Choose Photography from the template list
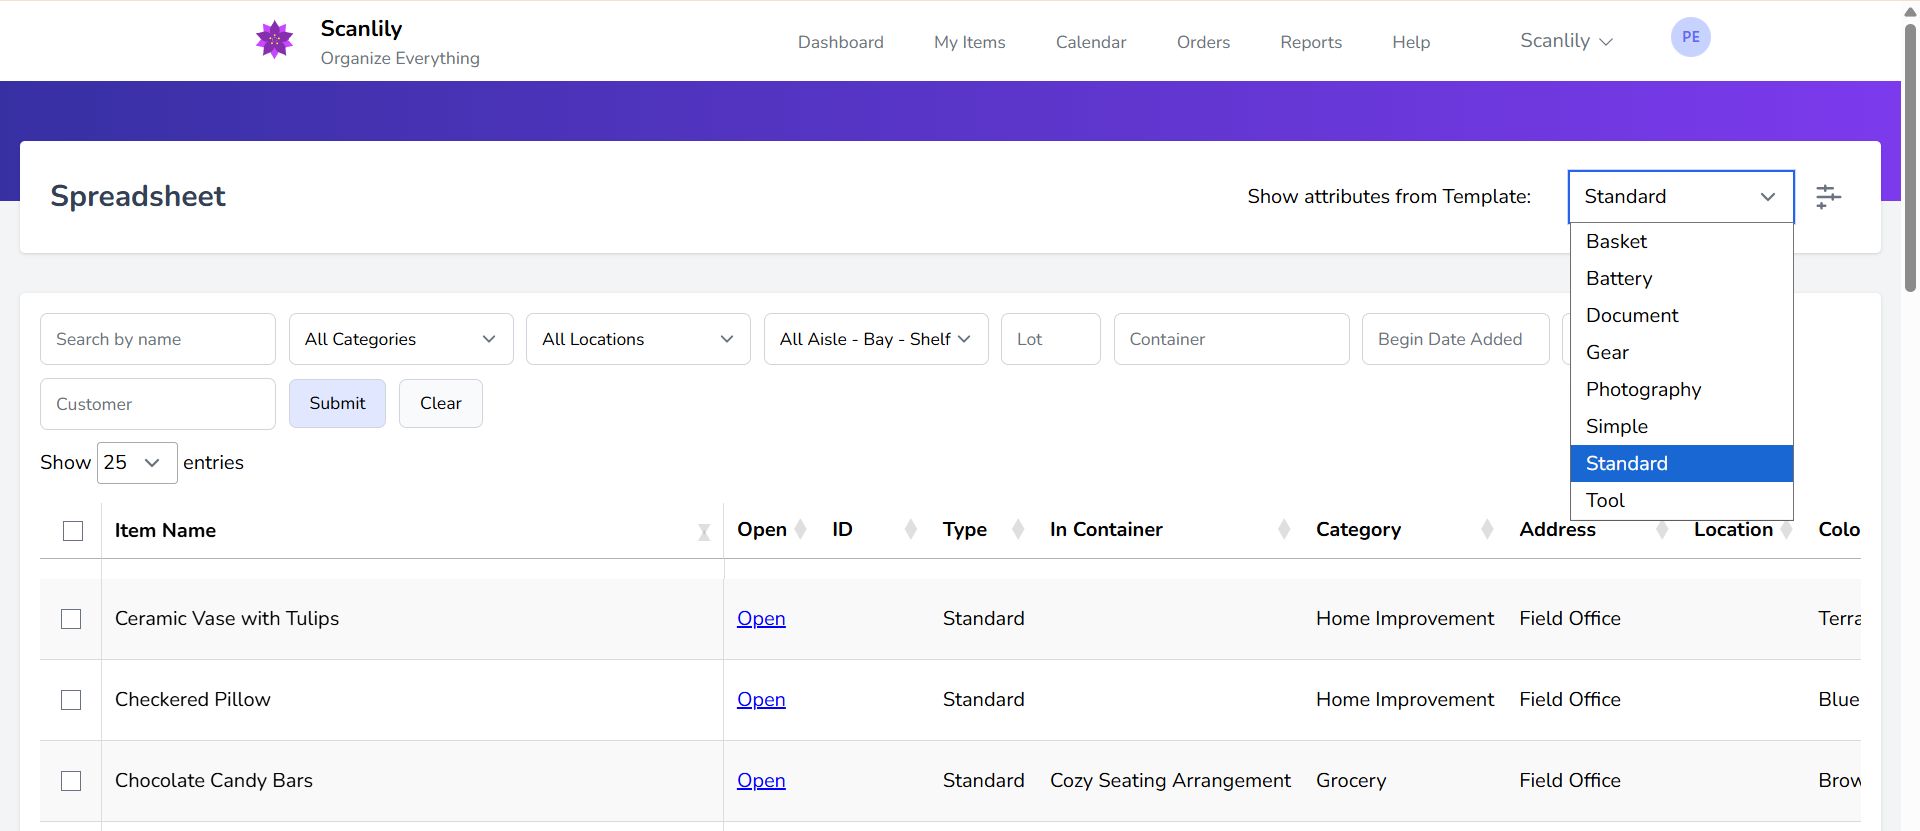 1682,390
